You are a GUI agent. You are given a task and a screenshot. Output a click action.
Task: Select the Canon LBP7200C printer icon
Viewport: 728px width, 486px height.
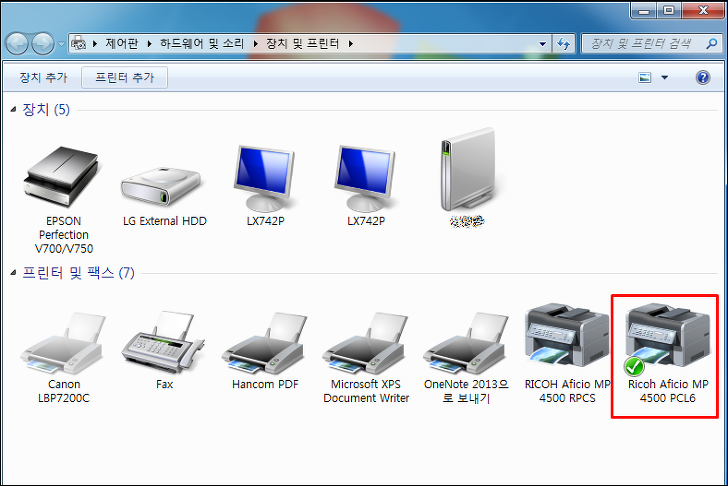[64, 343]
